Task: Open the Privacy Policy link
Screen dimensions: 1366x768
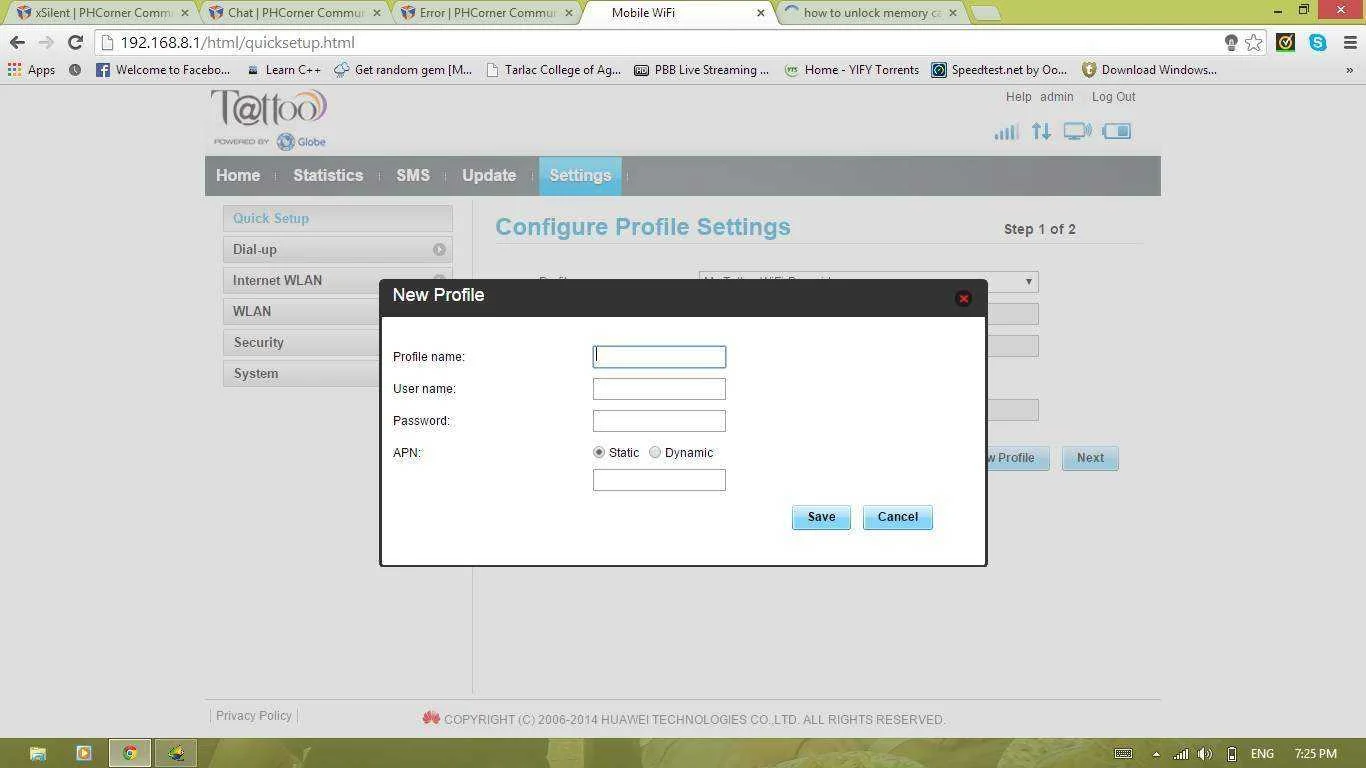Action: [x=254, y=716]
